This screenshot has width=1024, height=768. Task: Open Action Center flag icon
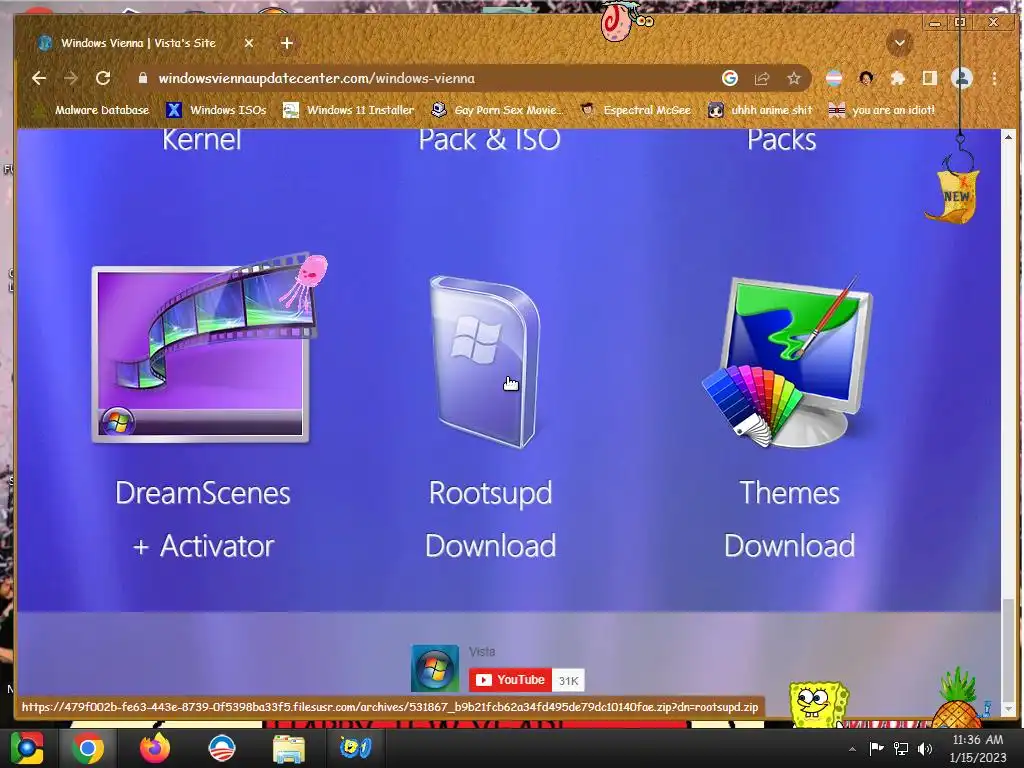point(876,749)
